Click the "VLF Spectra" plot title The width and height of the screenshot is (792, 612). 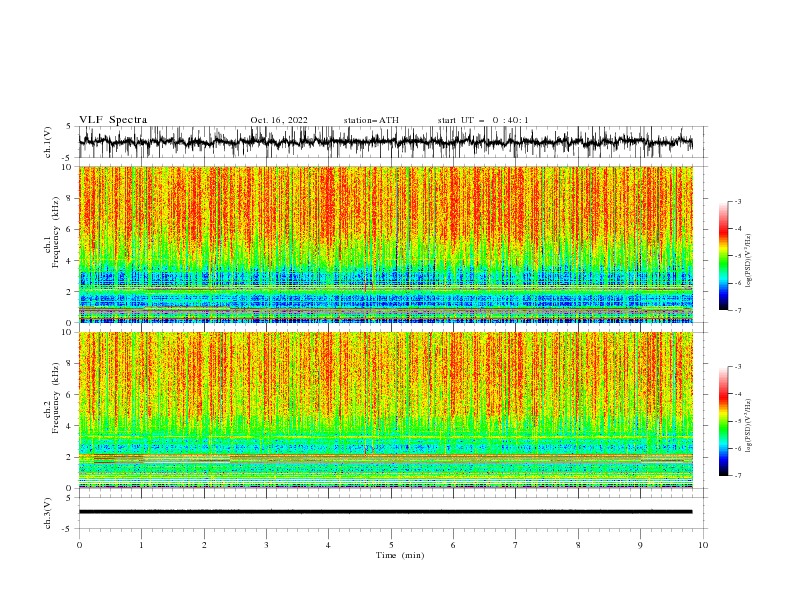[x=113, y=120]
